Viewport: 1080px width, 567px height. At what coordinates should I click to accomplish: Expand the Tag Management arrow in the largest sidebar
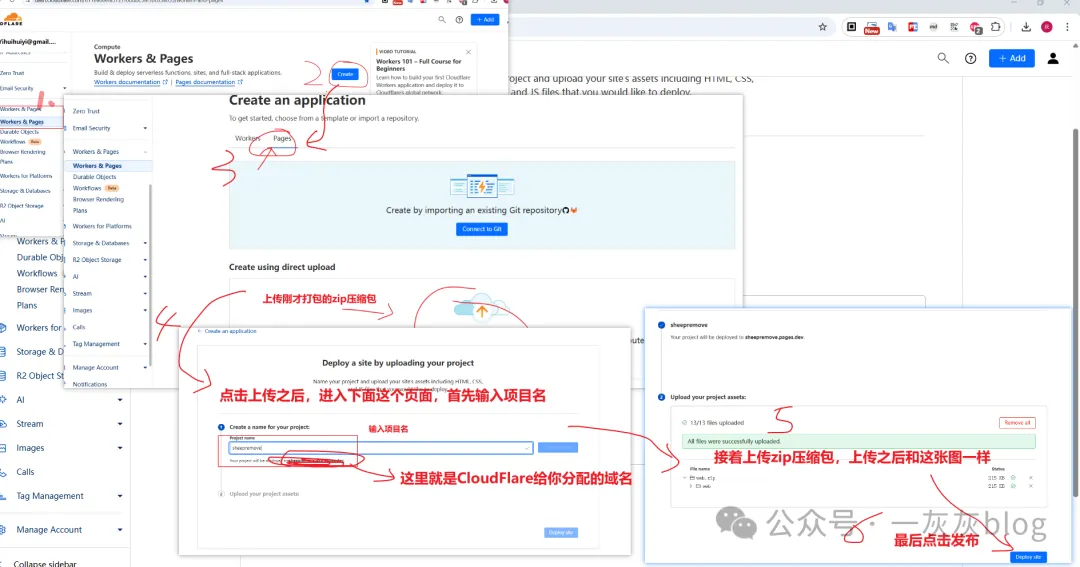tap(120, 496)
